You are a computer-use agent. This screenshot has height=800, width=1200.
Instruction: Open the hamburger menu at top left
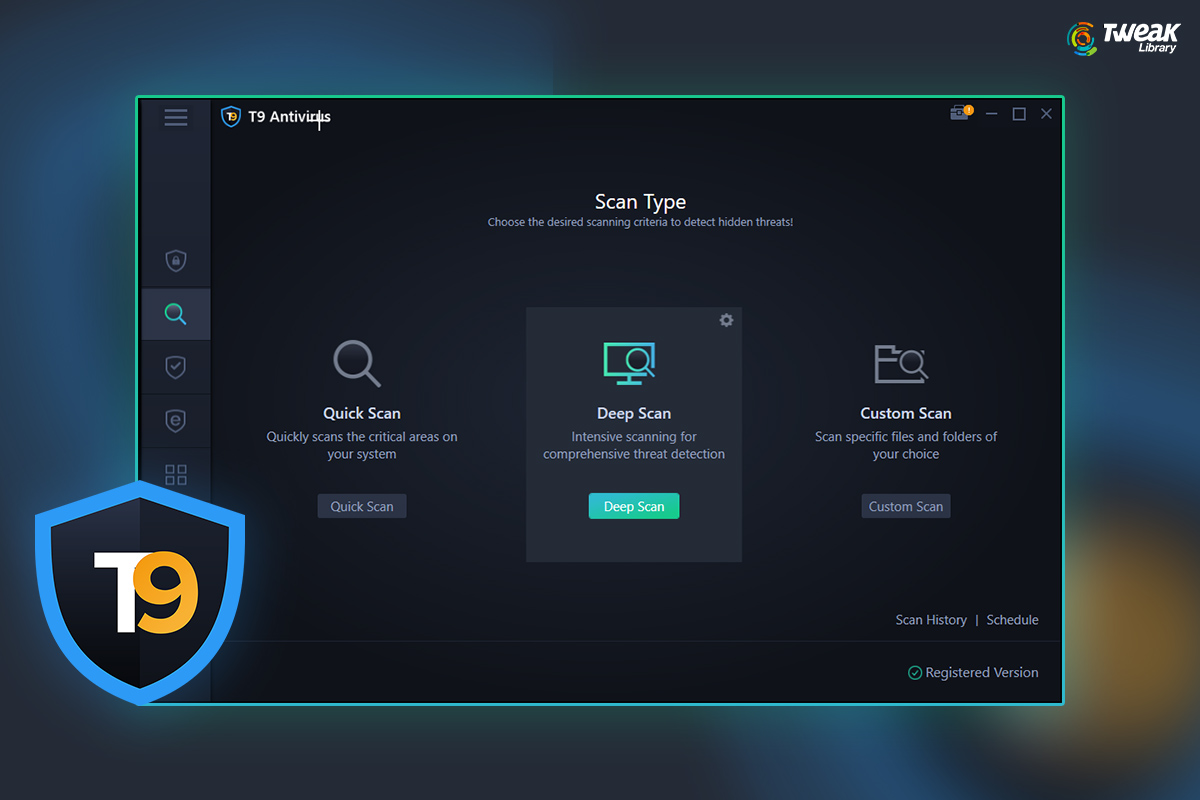coord(176,117)
